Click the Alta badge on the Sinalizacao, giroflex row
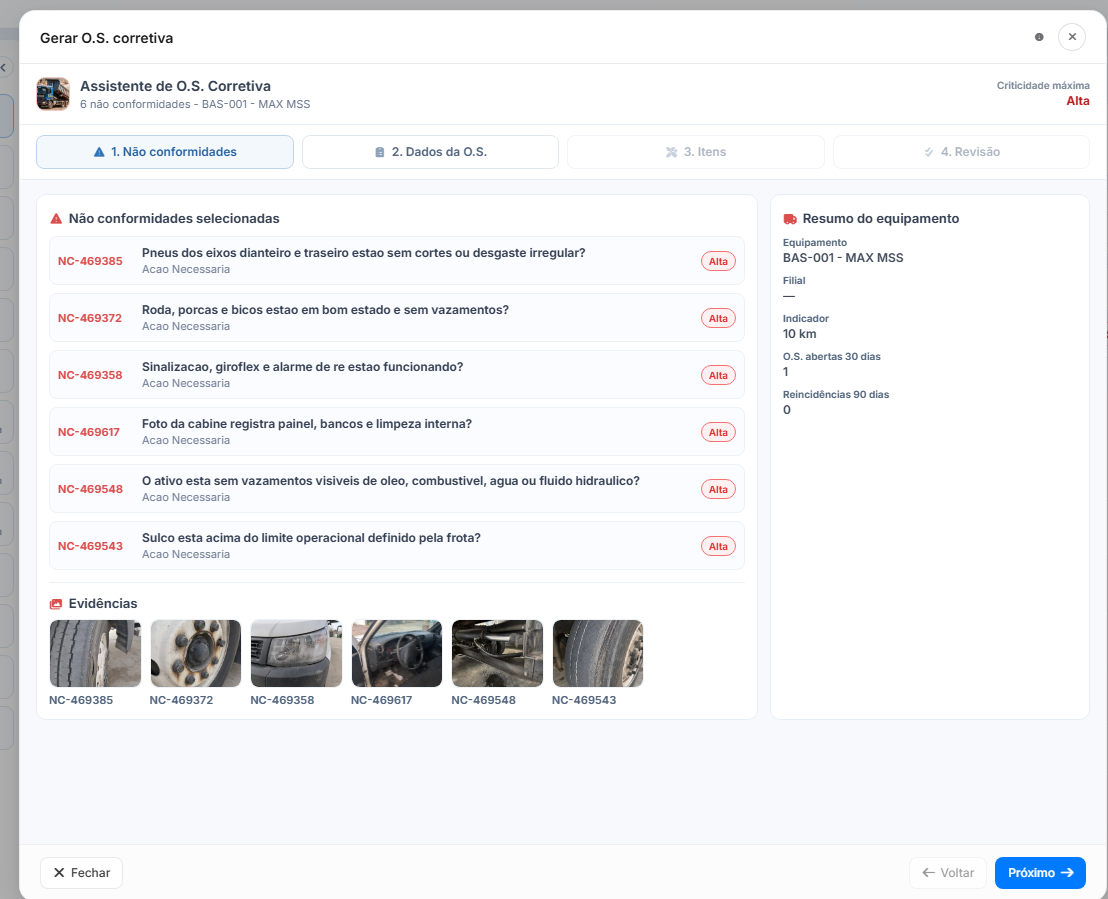This screenshot has width=1108, height=899. pos(718,375)
